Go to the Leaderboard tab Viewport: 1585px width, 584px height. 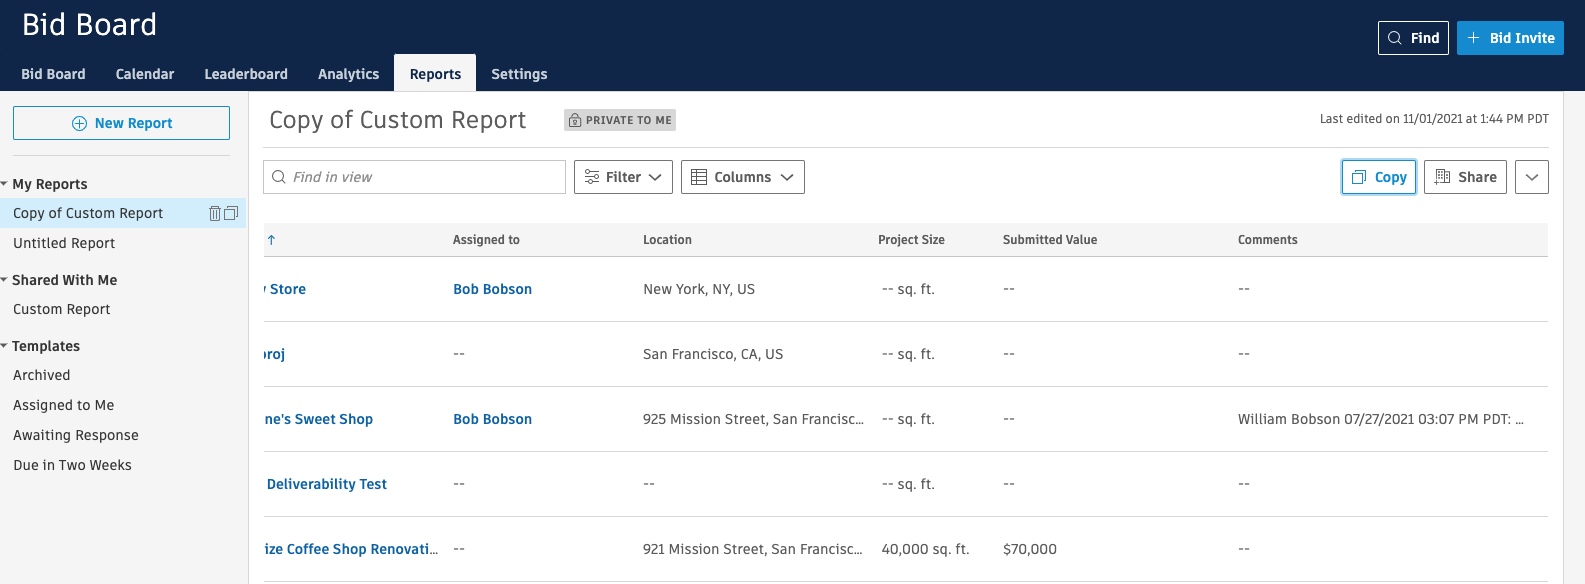[246, 74]
